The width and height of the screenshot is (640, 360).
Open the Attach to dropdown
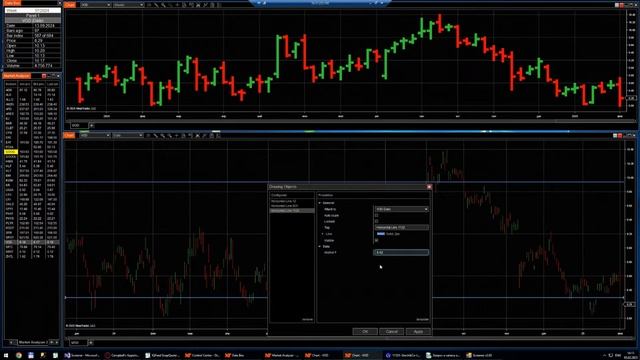pyautogui.click(x=401, y=209)
